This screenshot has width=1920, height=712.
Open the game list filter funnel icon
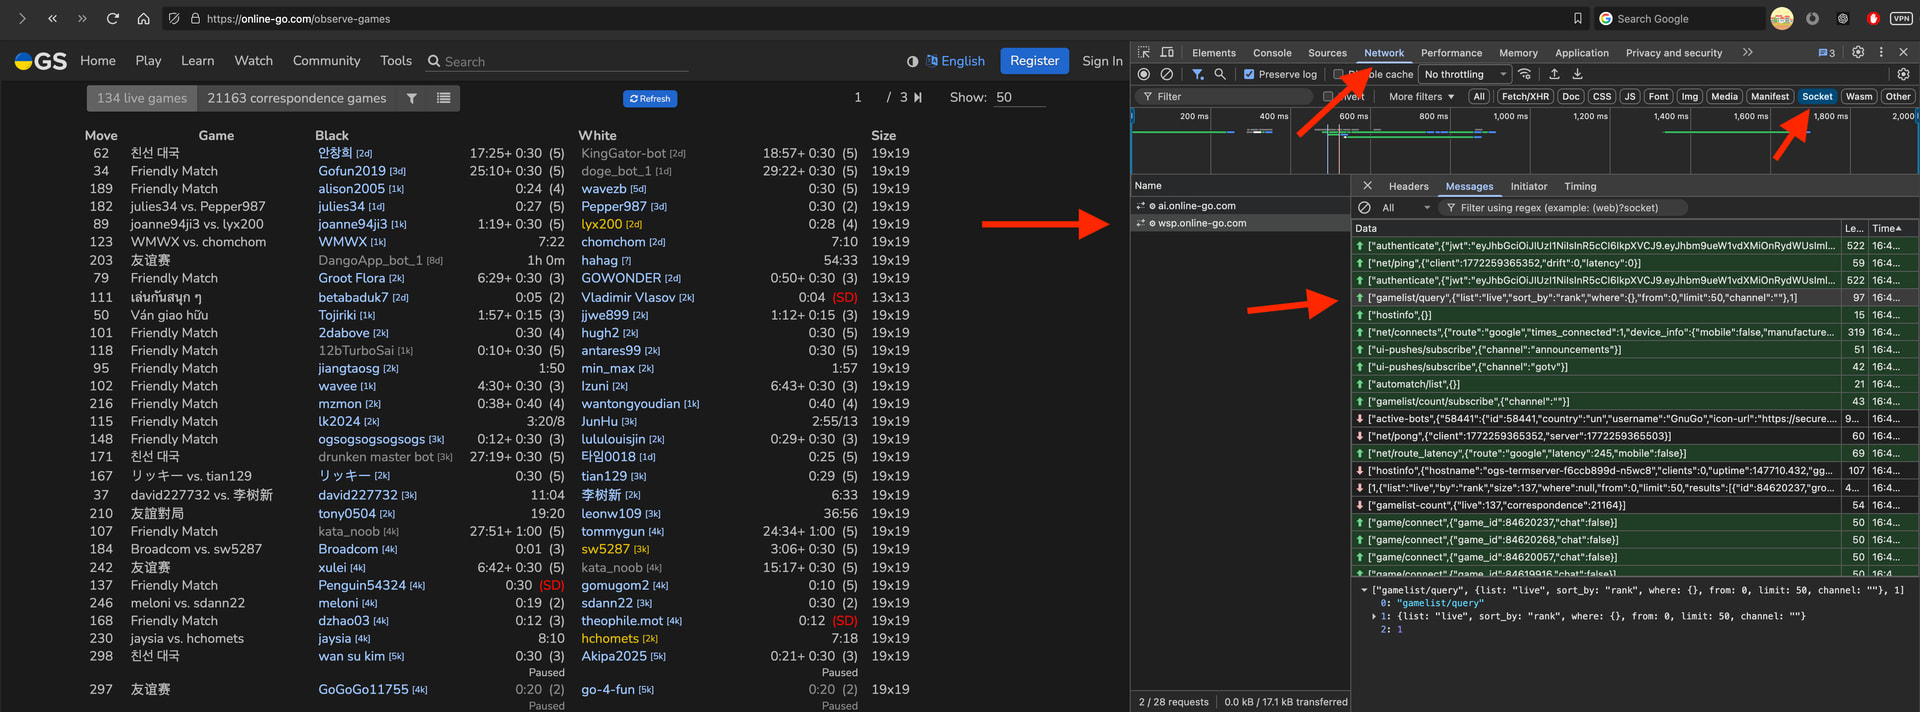(x=412, y=98)
